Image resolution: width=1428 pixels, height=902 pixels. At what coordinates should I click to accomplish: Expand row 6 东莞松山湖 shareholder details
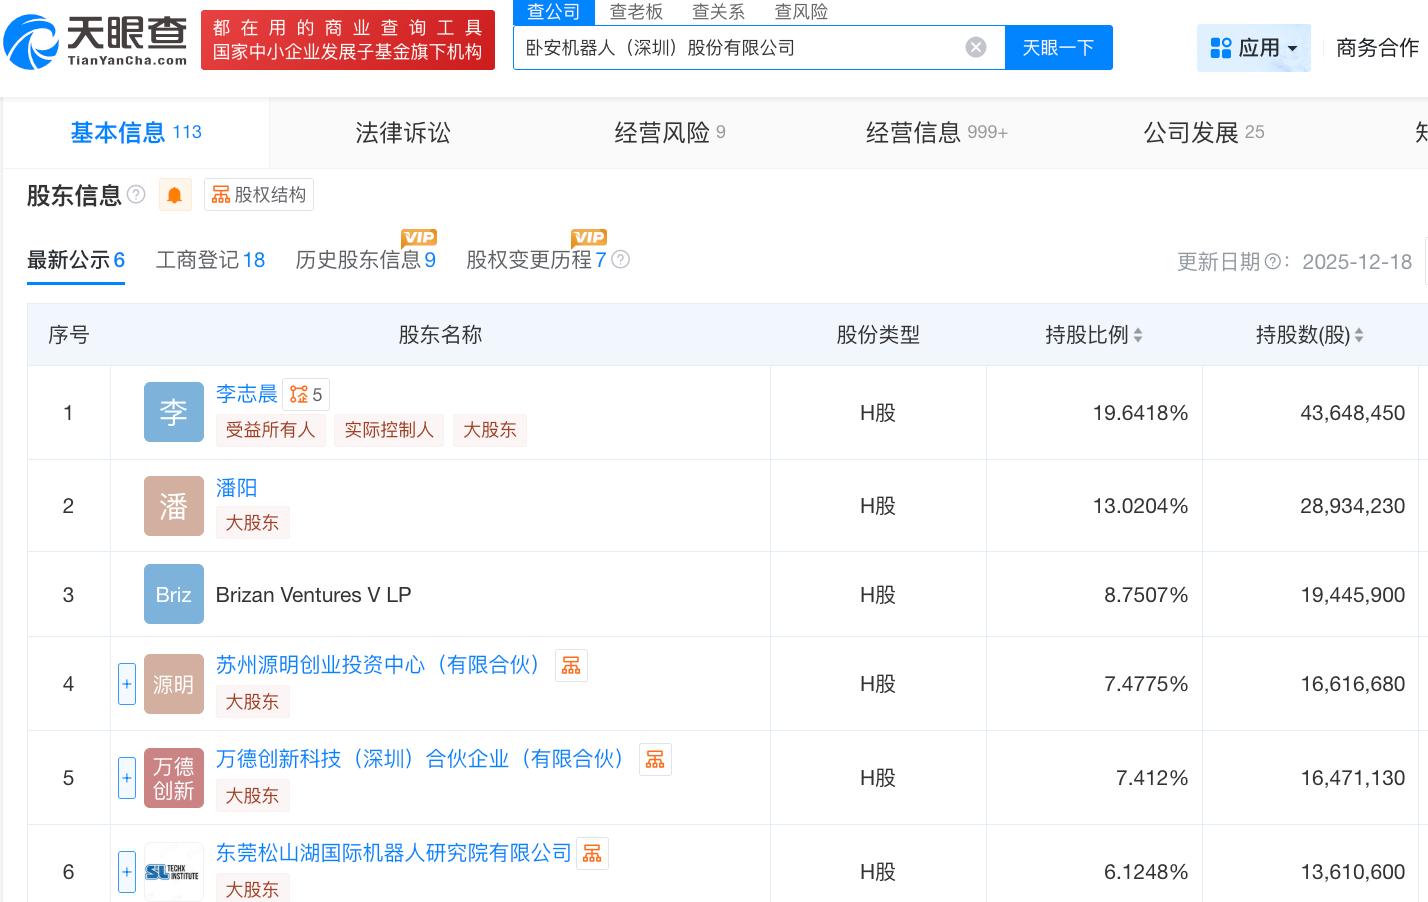[127, 872]
